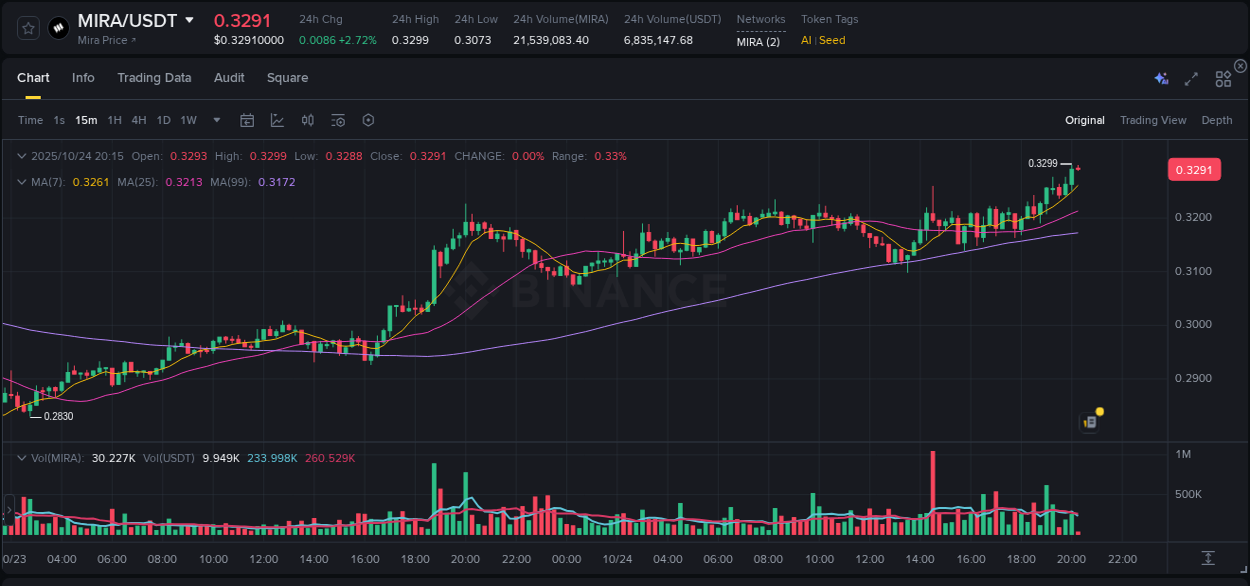Image resolution: width=1250 pixels, height=586 pixels.
Task: Select the line chart style icon
Action: pos(277,120)
